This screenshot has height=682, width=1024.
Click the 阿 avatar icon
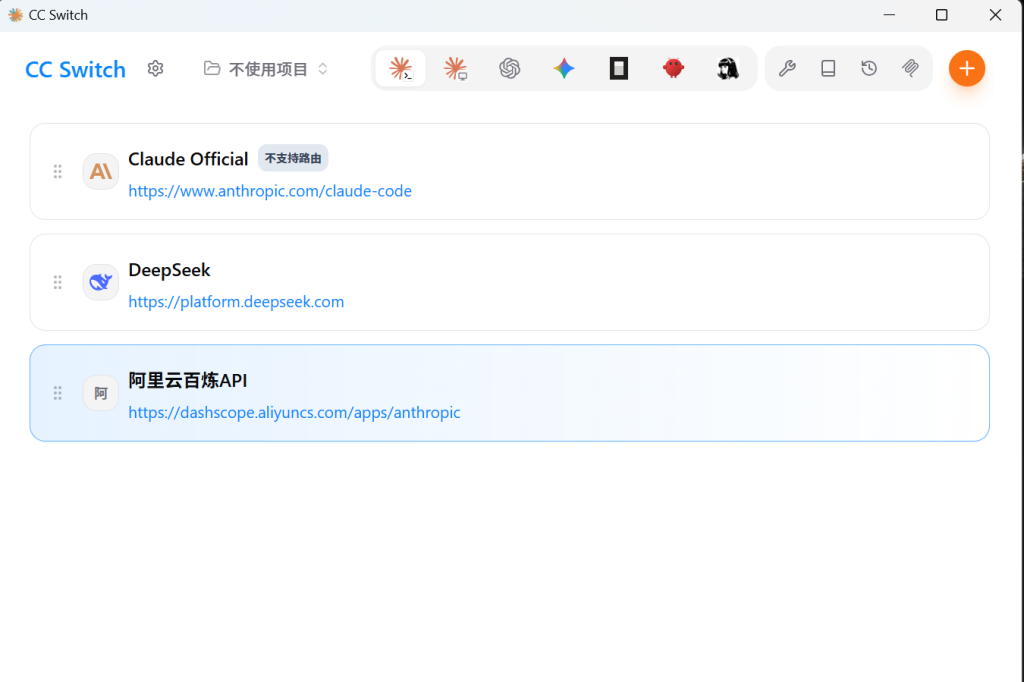pos(101,393)
